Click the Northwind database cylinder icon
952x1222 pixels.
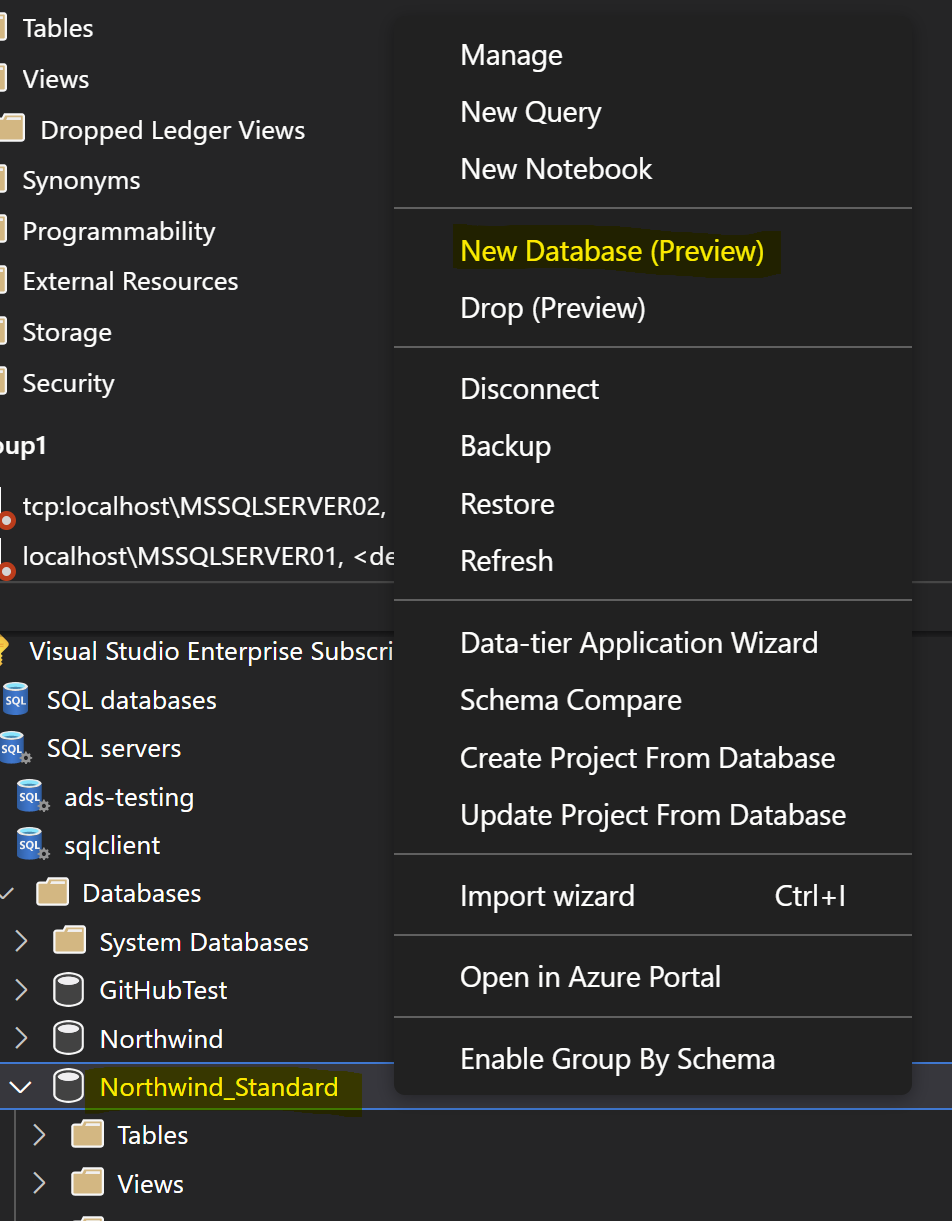tap(68, 1037)
